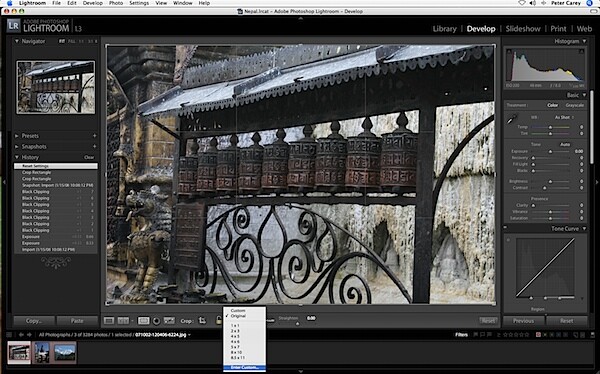The width and height of the screenshot is (600, 374).
Task: Click the Paste button
Action: 77,321
